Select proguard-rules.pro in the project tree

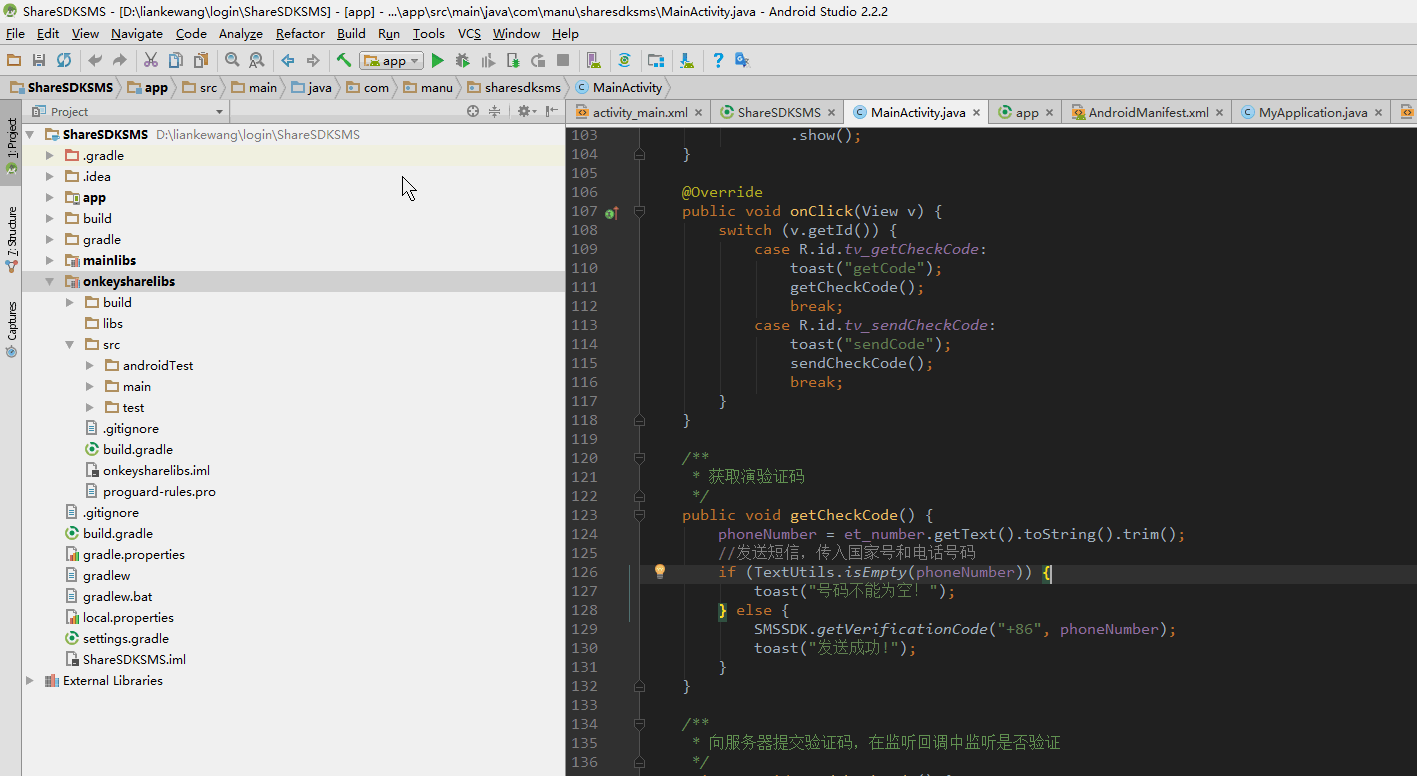(159, 492)
